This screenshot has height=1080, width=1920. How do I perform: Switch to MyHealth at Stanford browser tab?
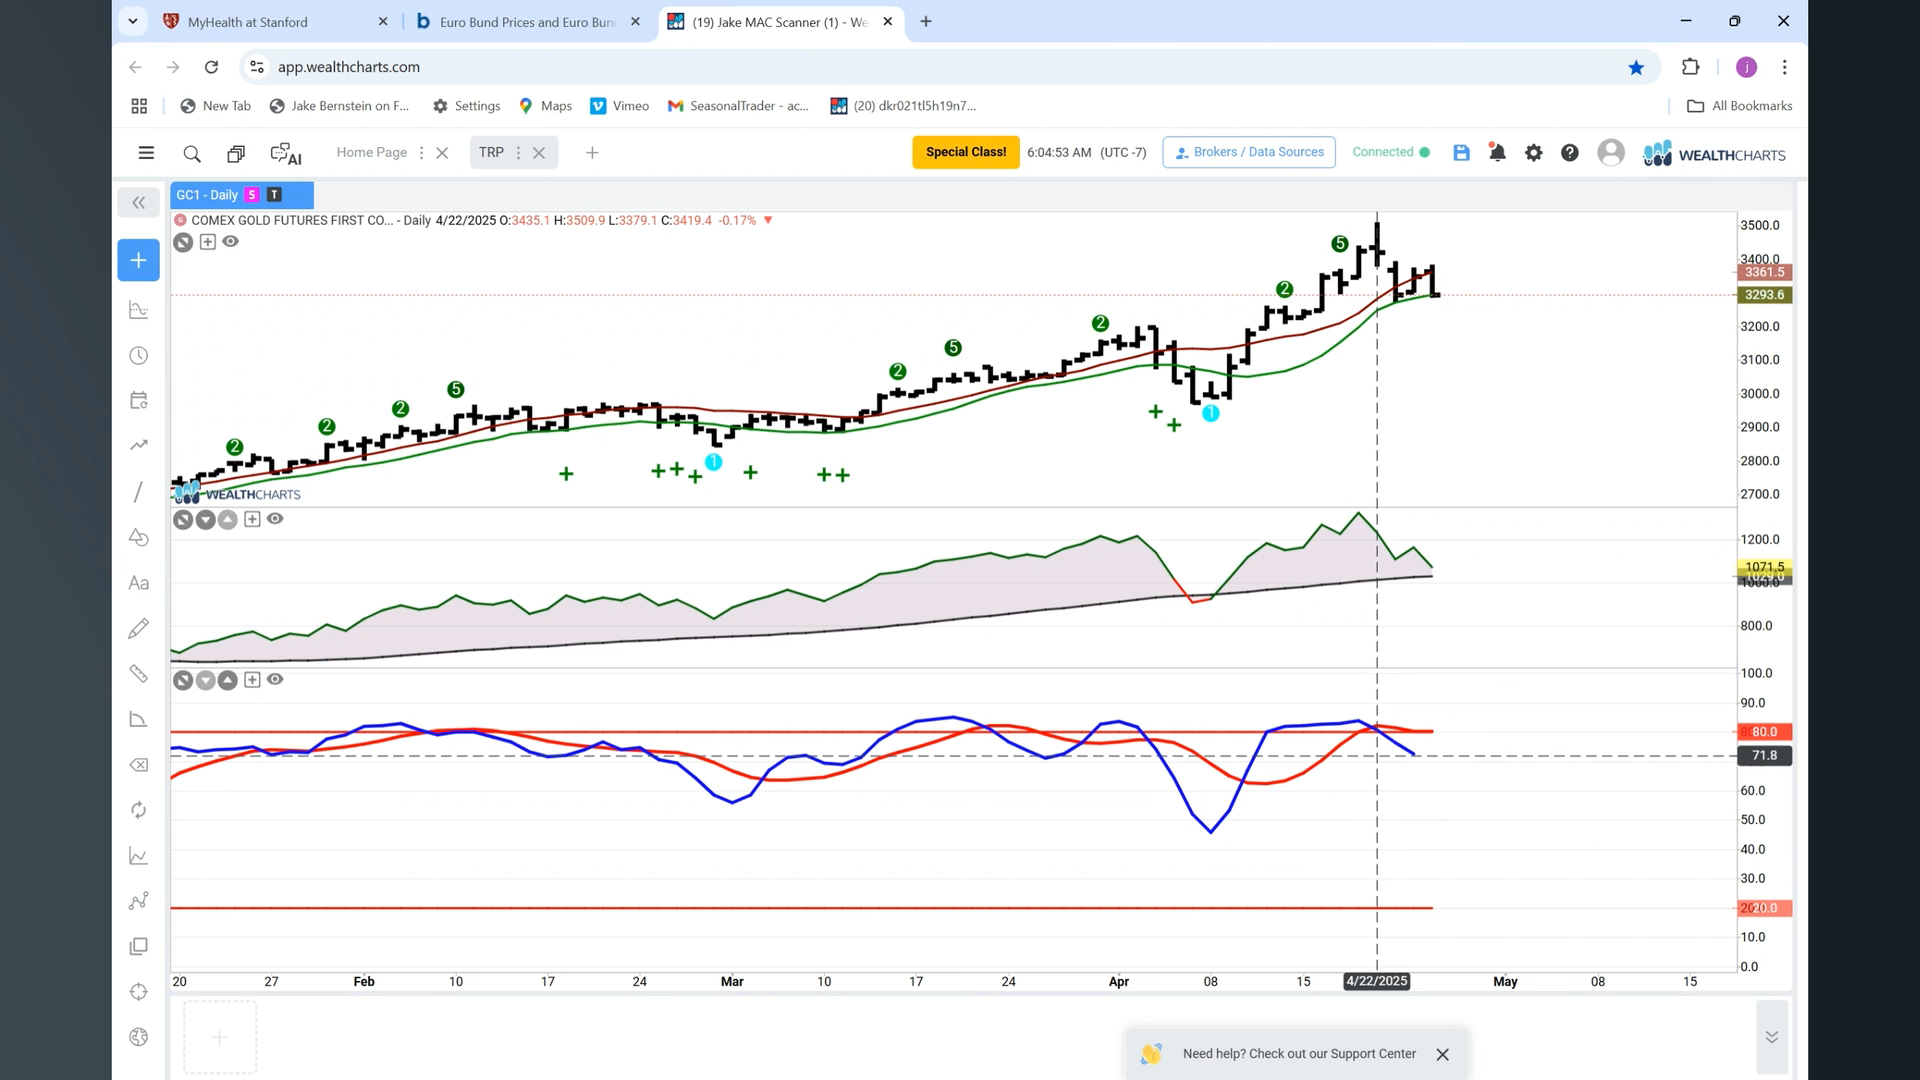tap(276, 22)
